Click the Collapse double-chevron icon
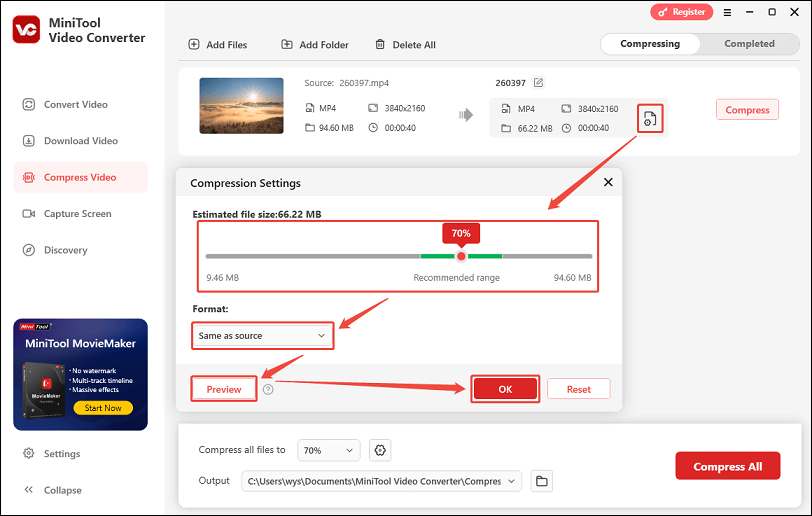Image resolution: width=812 pixels, height=516 pixels. point(28,490)
